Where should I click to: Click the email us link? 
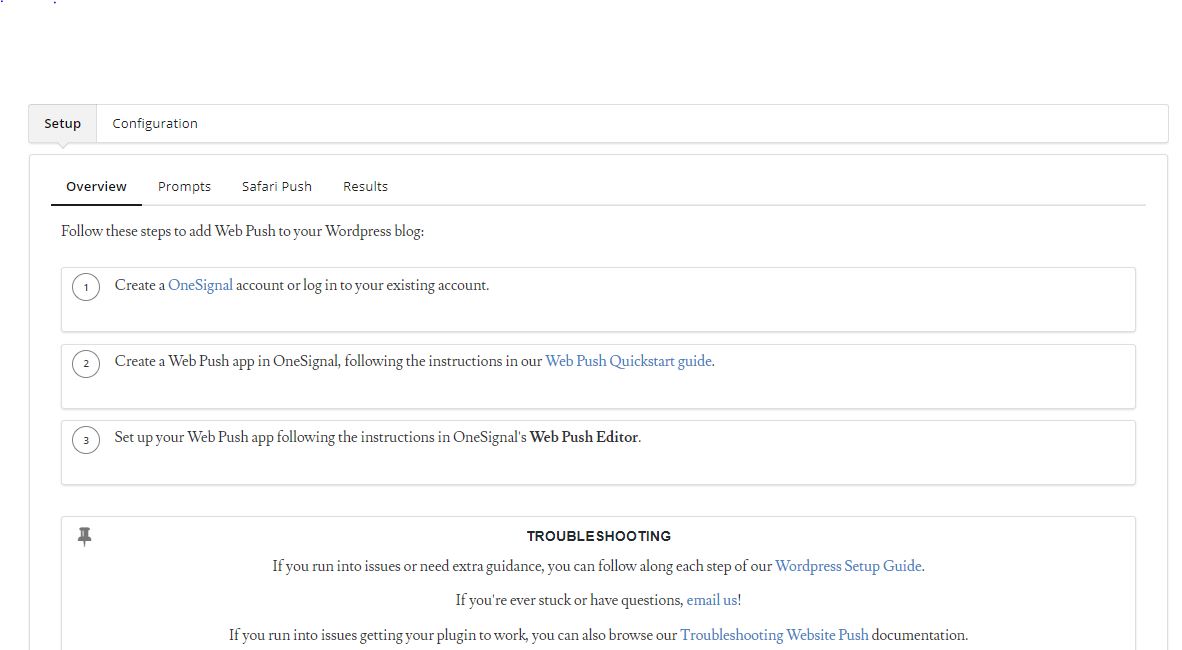[712, 599]
